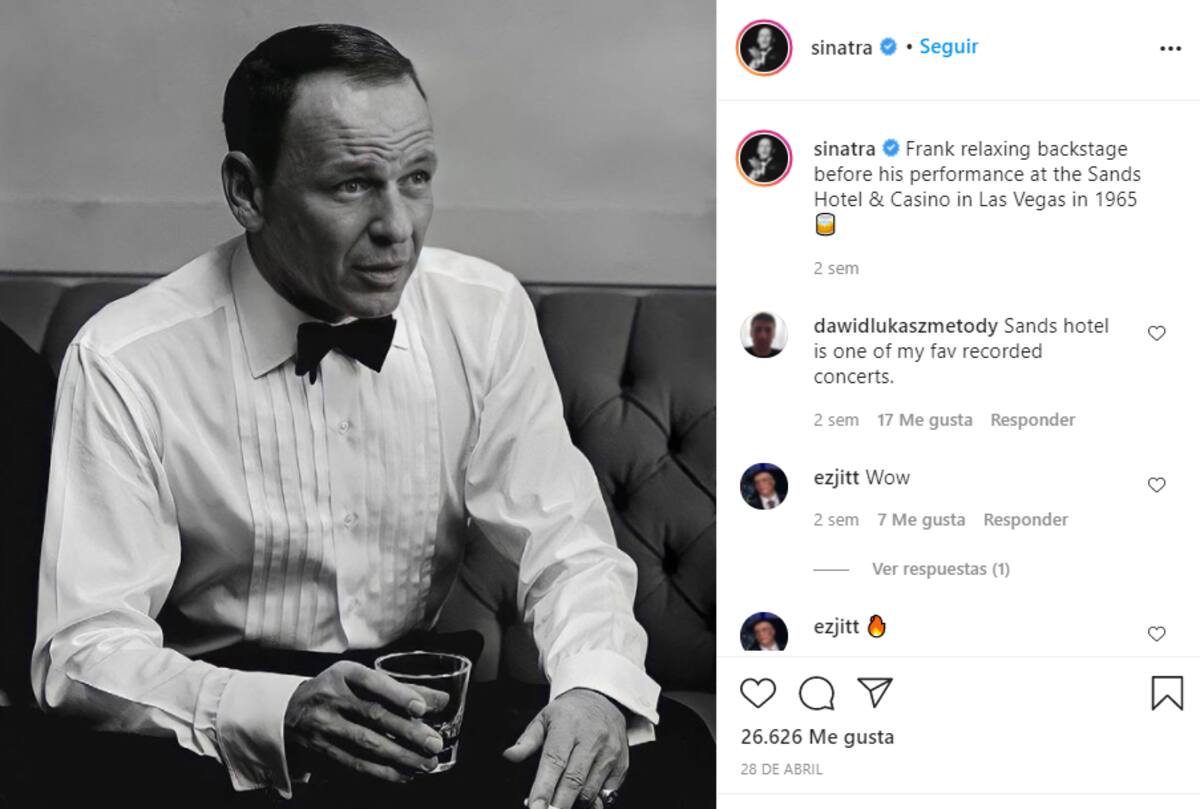This screenshot has height=809, width=1200.
Task: Show the "26.626 Me gusta" likes list
Action: (x=817, y=737)
